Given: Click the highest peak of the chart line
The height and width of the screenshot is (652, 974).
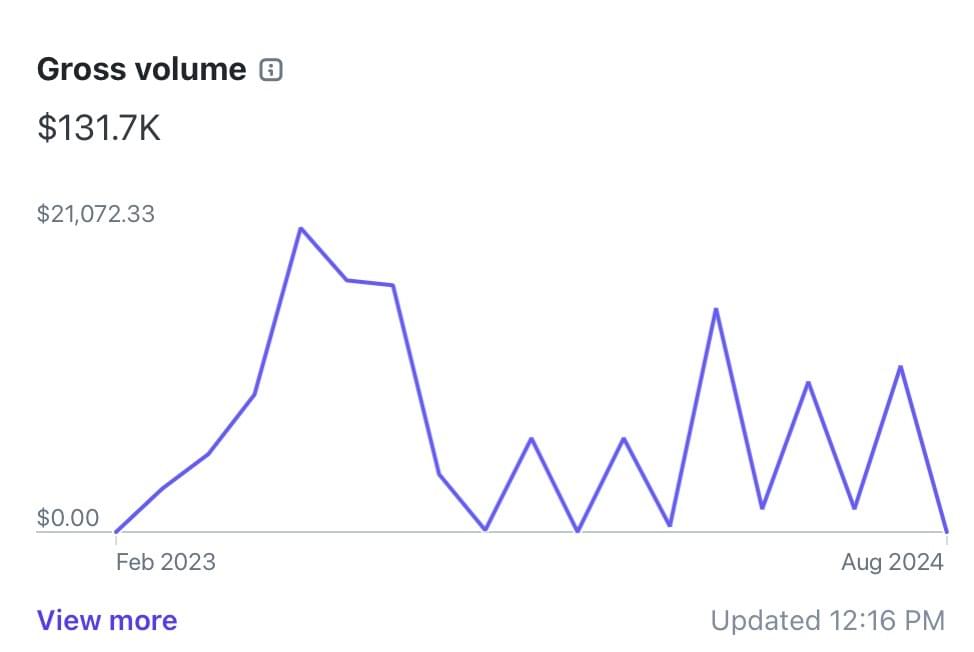Looking at the screenshot, I should coord(301,229).
